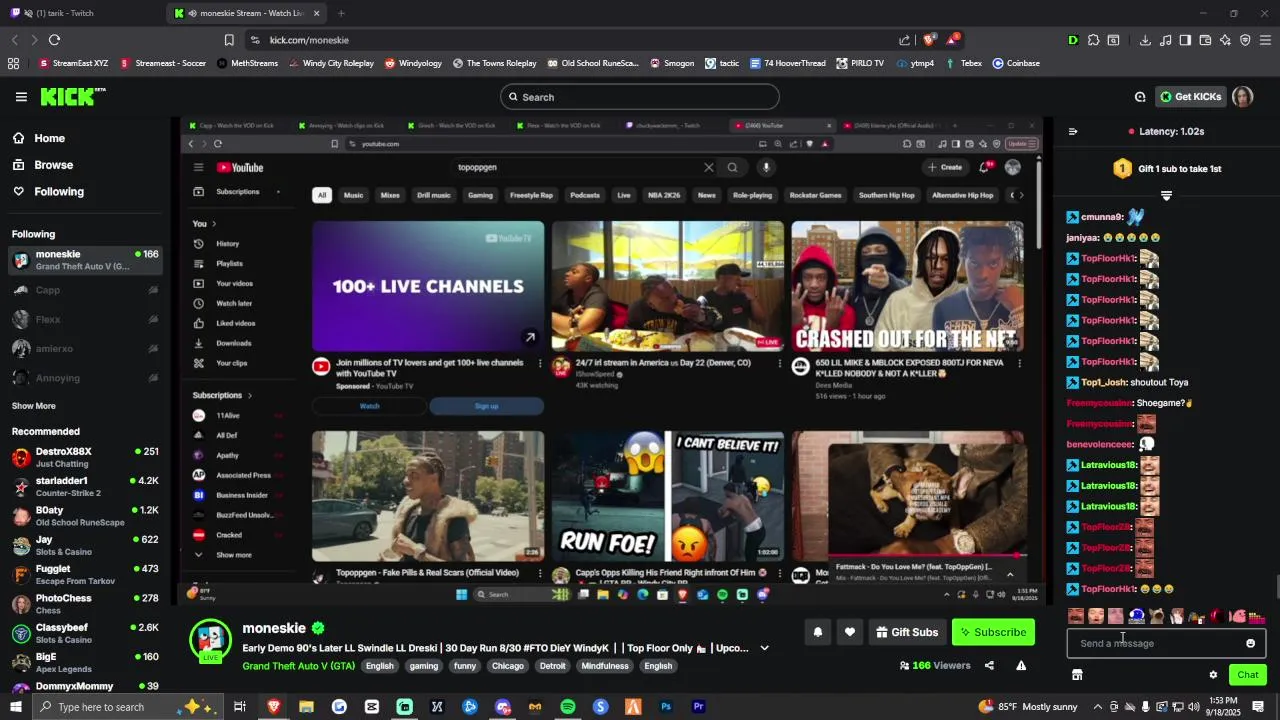Open the browser downloads icon
This screenshot has width=1280, height=720.
click(x=1145, y=40)
